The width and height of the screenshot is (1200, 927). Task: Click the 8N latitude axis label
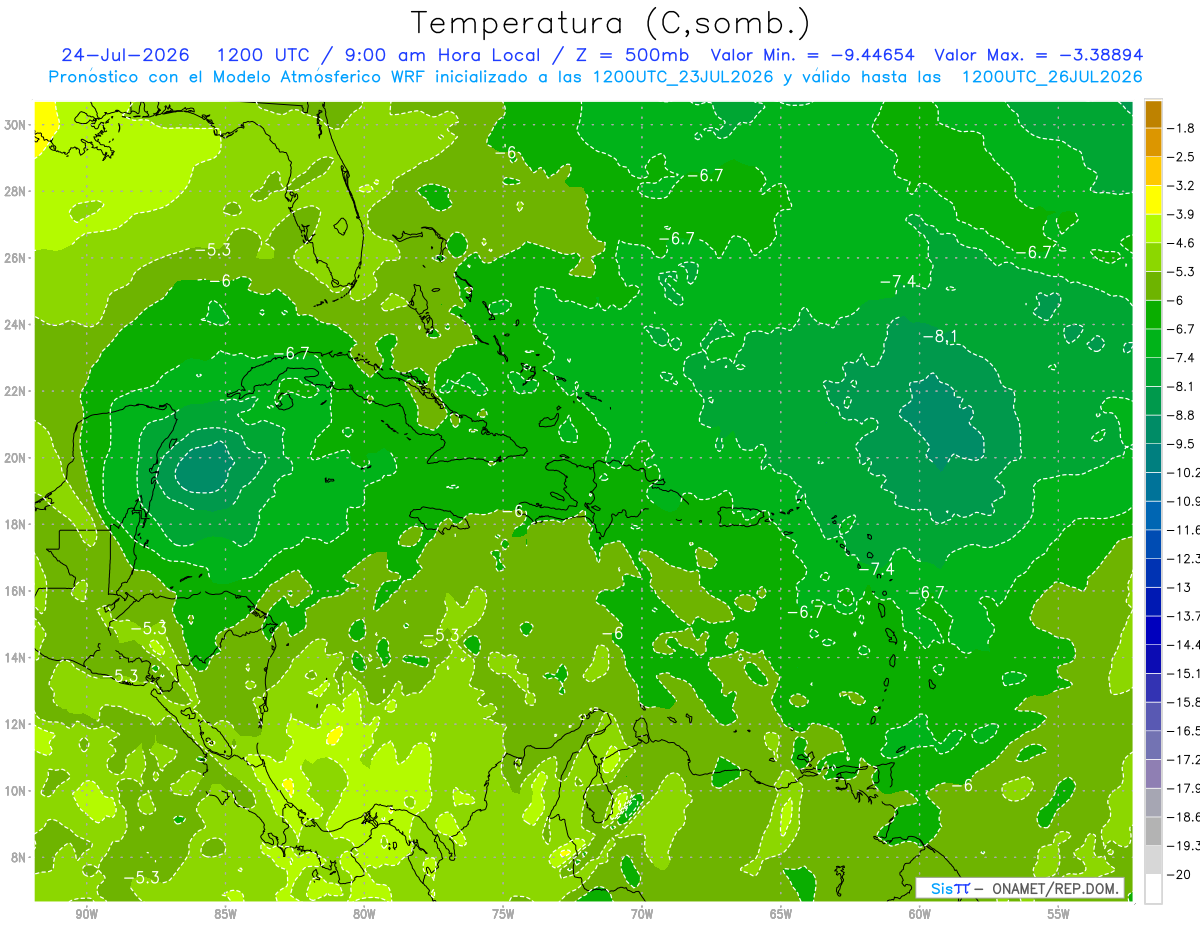[x=20, y=857]
